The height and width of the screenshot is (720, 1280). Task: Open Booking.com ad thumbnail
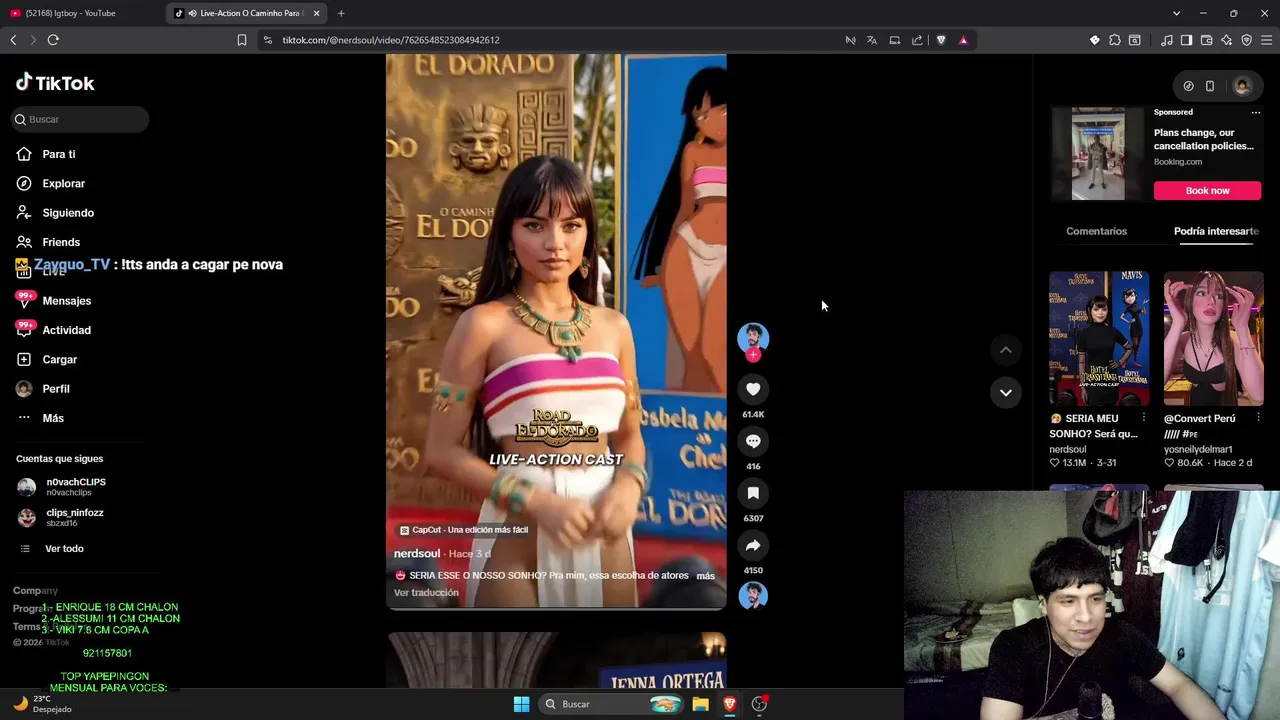tap(1098, 154)
